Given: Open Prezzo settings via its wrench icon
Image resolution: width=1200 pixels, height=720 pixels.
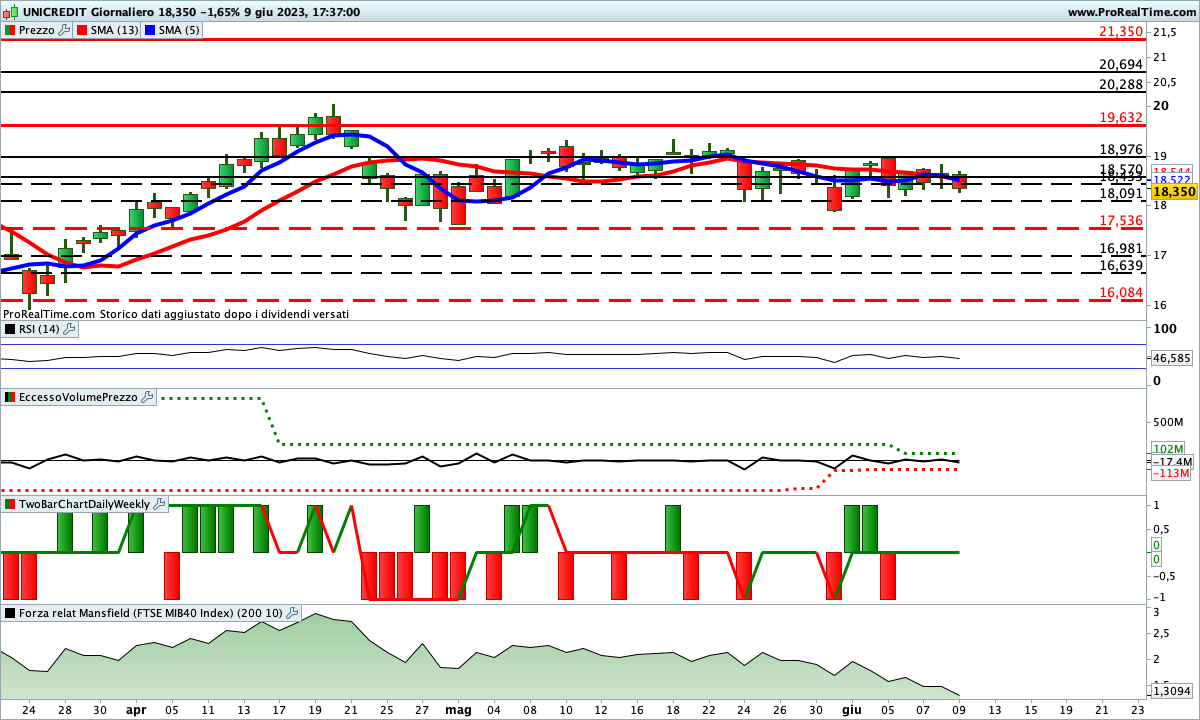Looking at the screenshot, I should click(64, 30).
